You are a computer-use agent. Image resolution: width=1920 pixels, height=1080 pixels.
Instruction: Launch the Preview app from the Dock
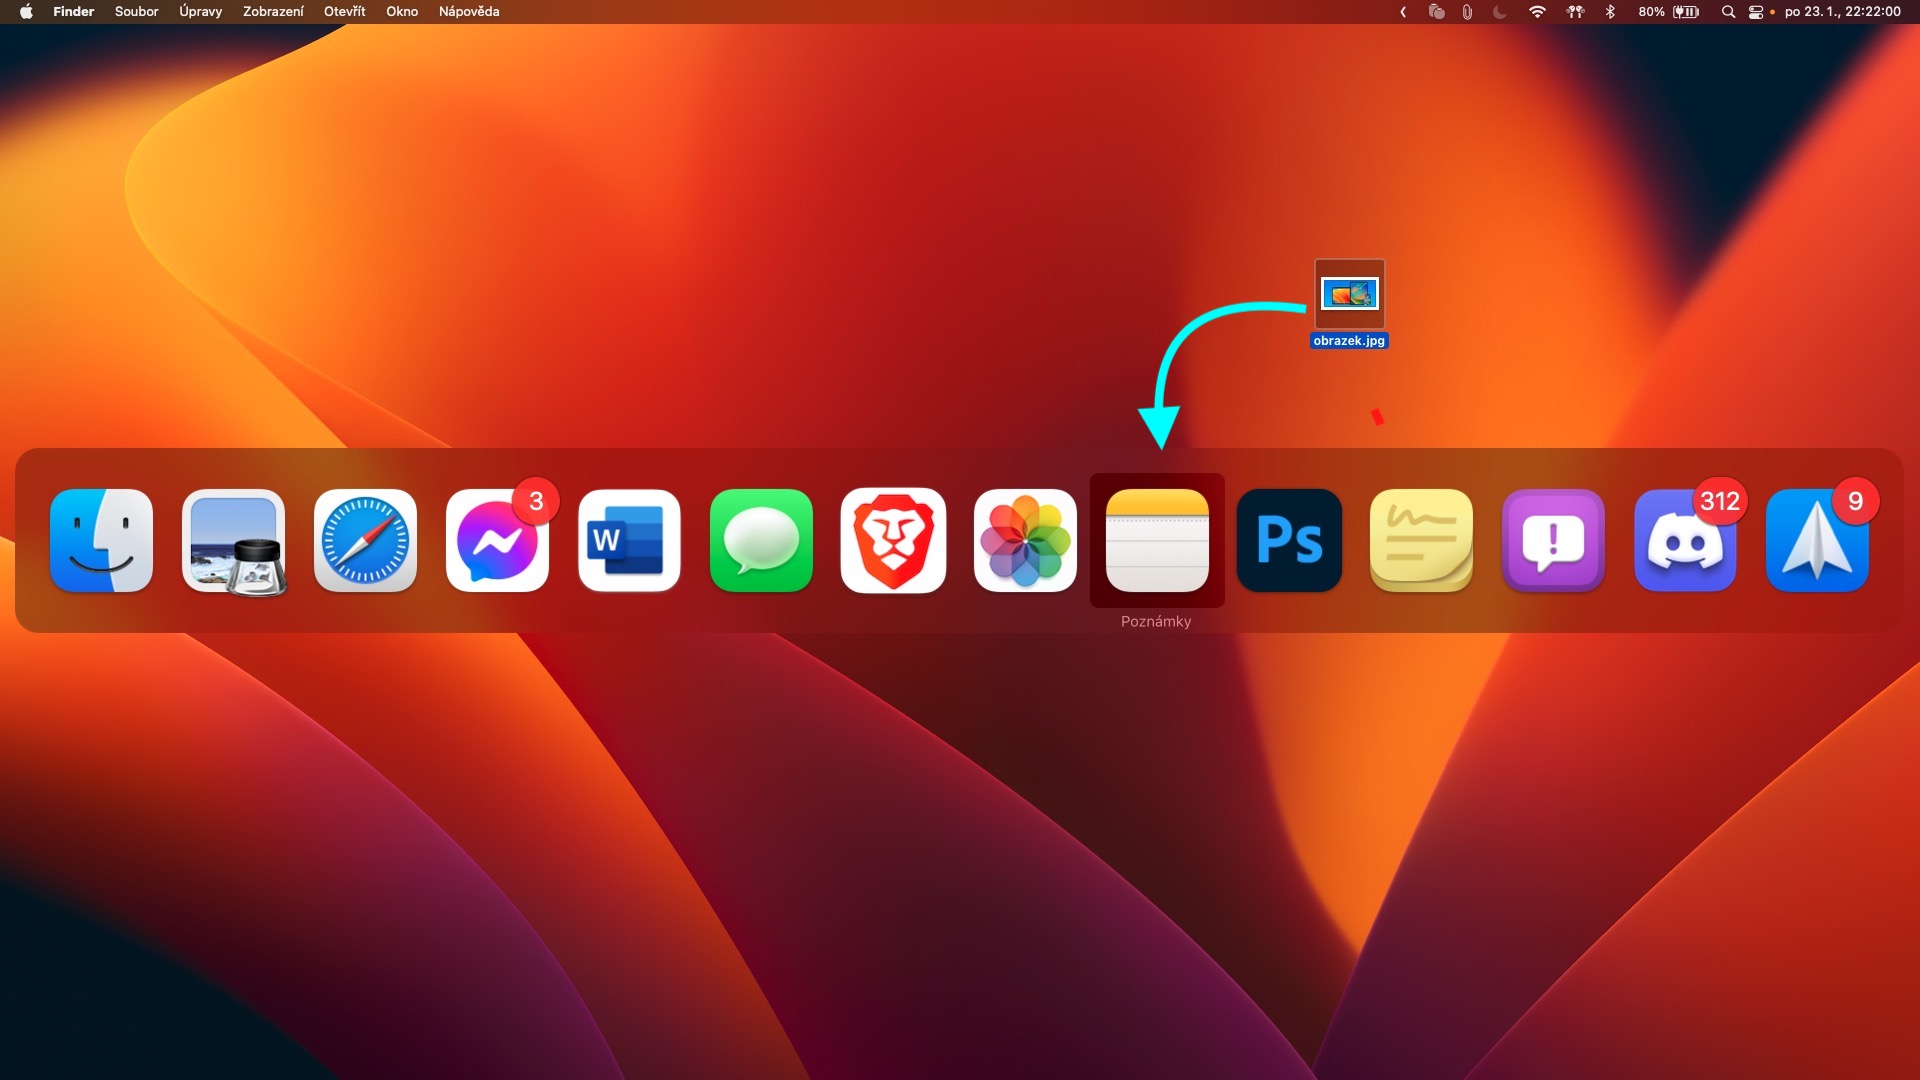tap(233, 541)
